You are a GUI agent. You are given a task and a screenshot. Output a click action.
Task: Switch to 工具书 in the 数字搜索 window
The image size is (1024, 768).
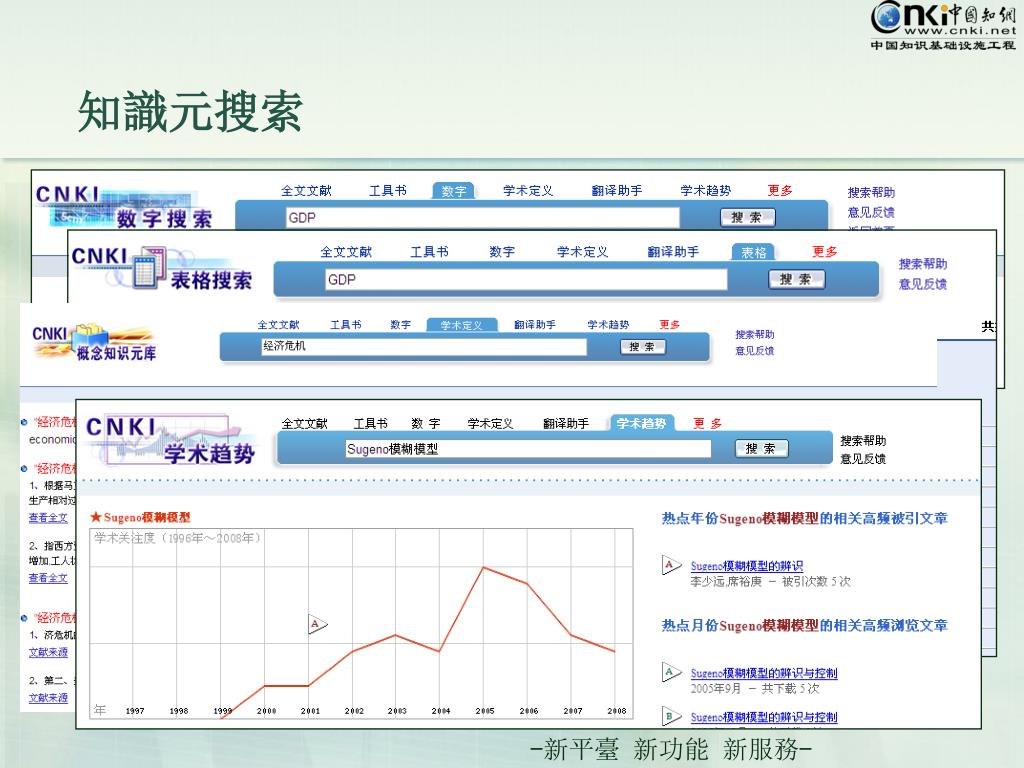[387, 191]
